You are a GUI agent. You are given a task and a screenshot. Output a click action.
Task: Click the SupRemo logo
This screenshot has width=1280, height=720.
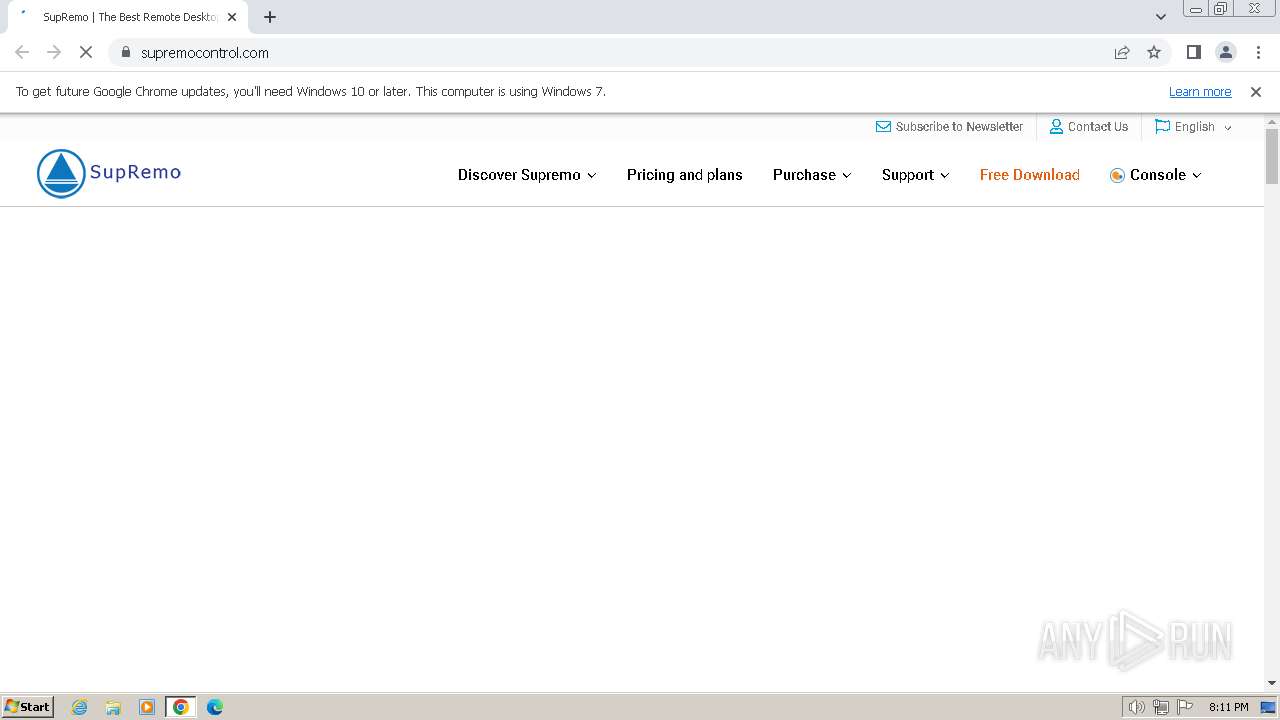coord(109,173)
